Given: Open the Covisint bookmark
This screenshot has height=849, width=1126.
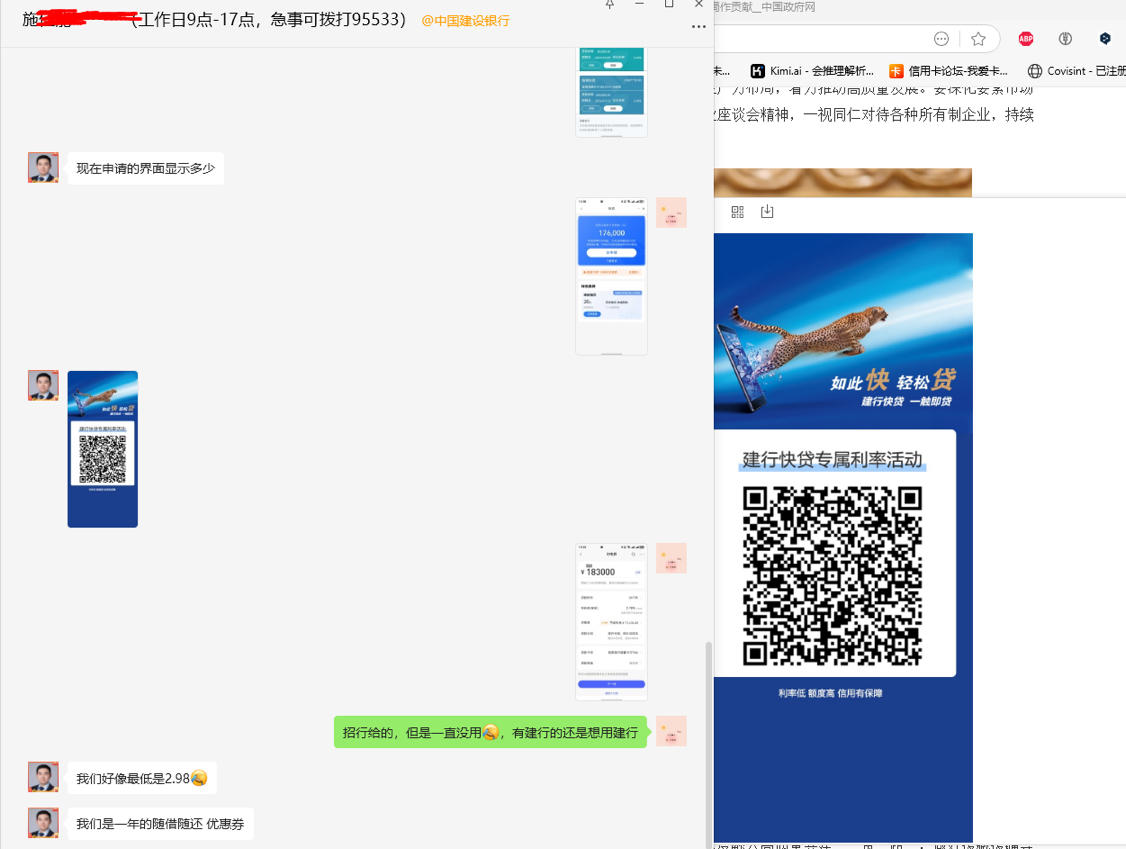Looking at the screenshot, I should point(1076,71).
